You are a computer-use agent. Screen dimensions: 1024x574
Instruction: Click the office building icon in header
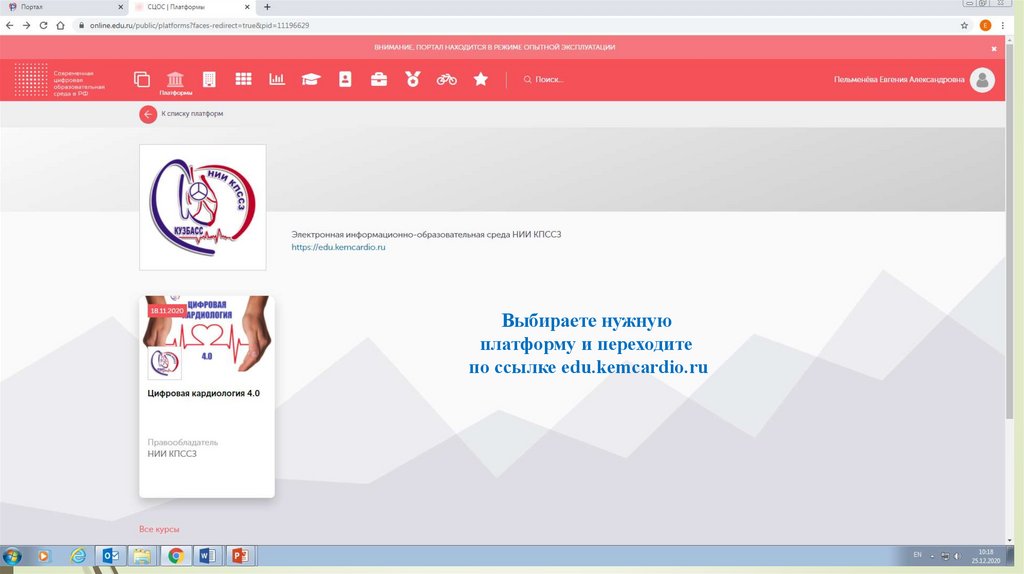(209, 79)
